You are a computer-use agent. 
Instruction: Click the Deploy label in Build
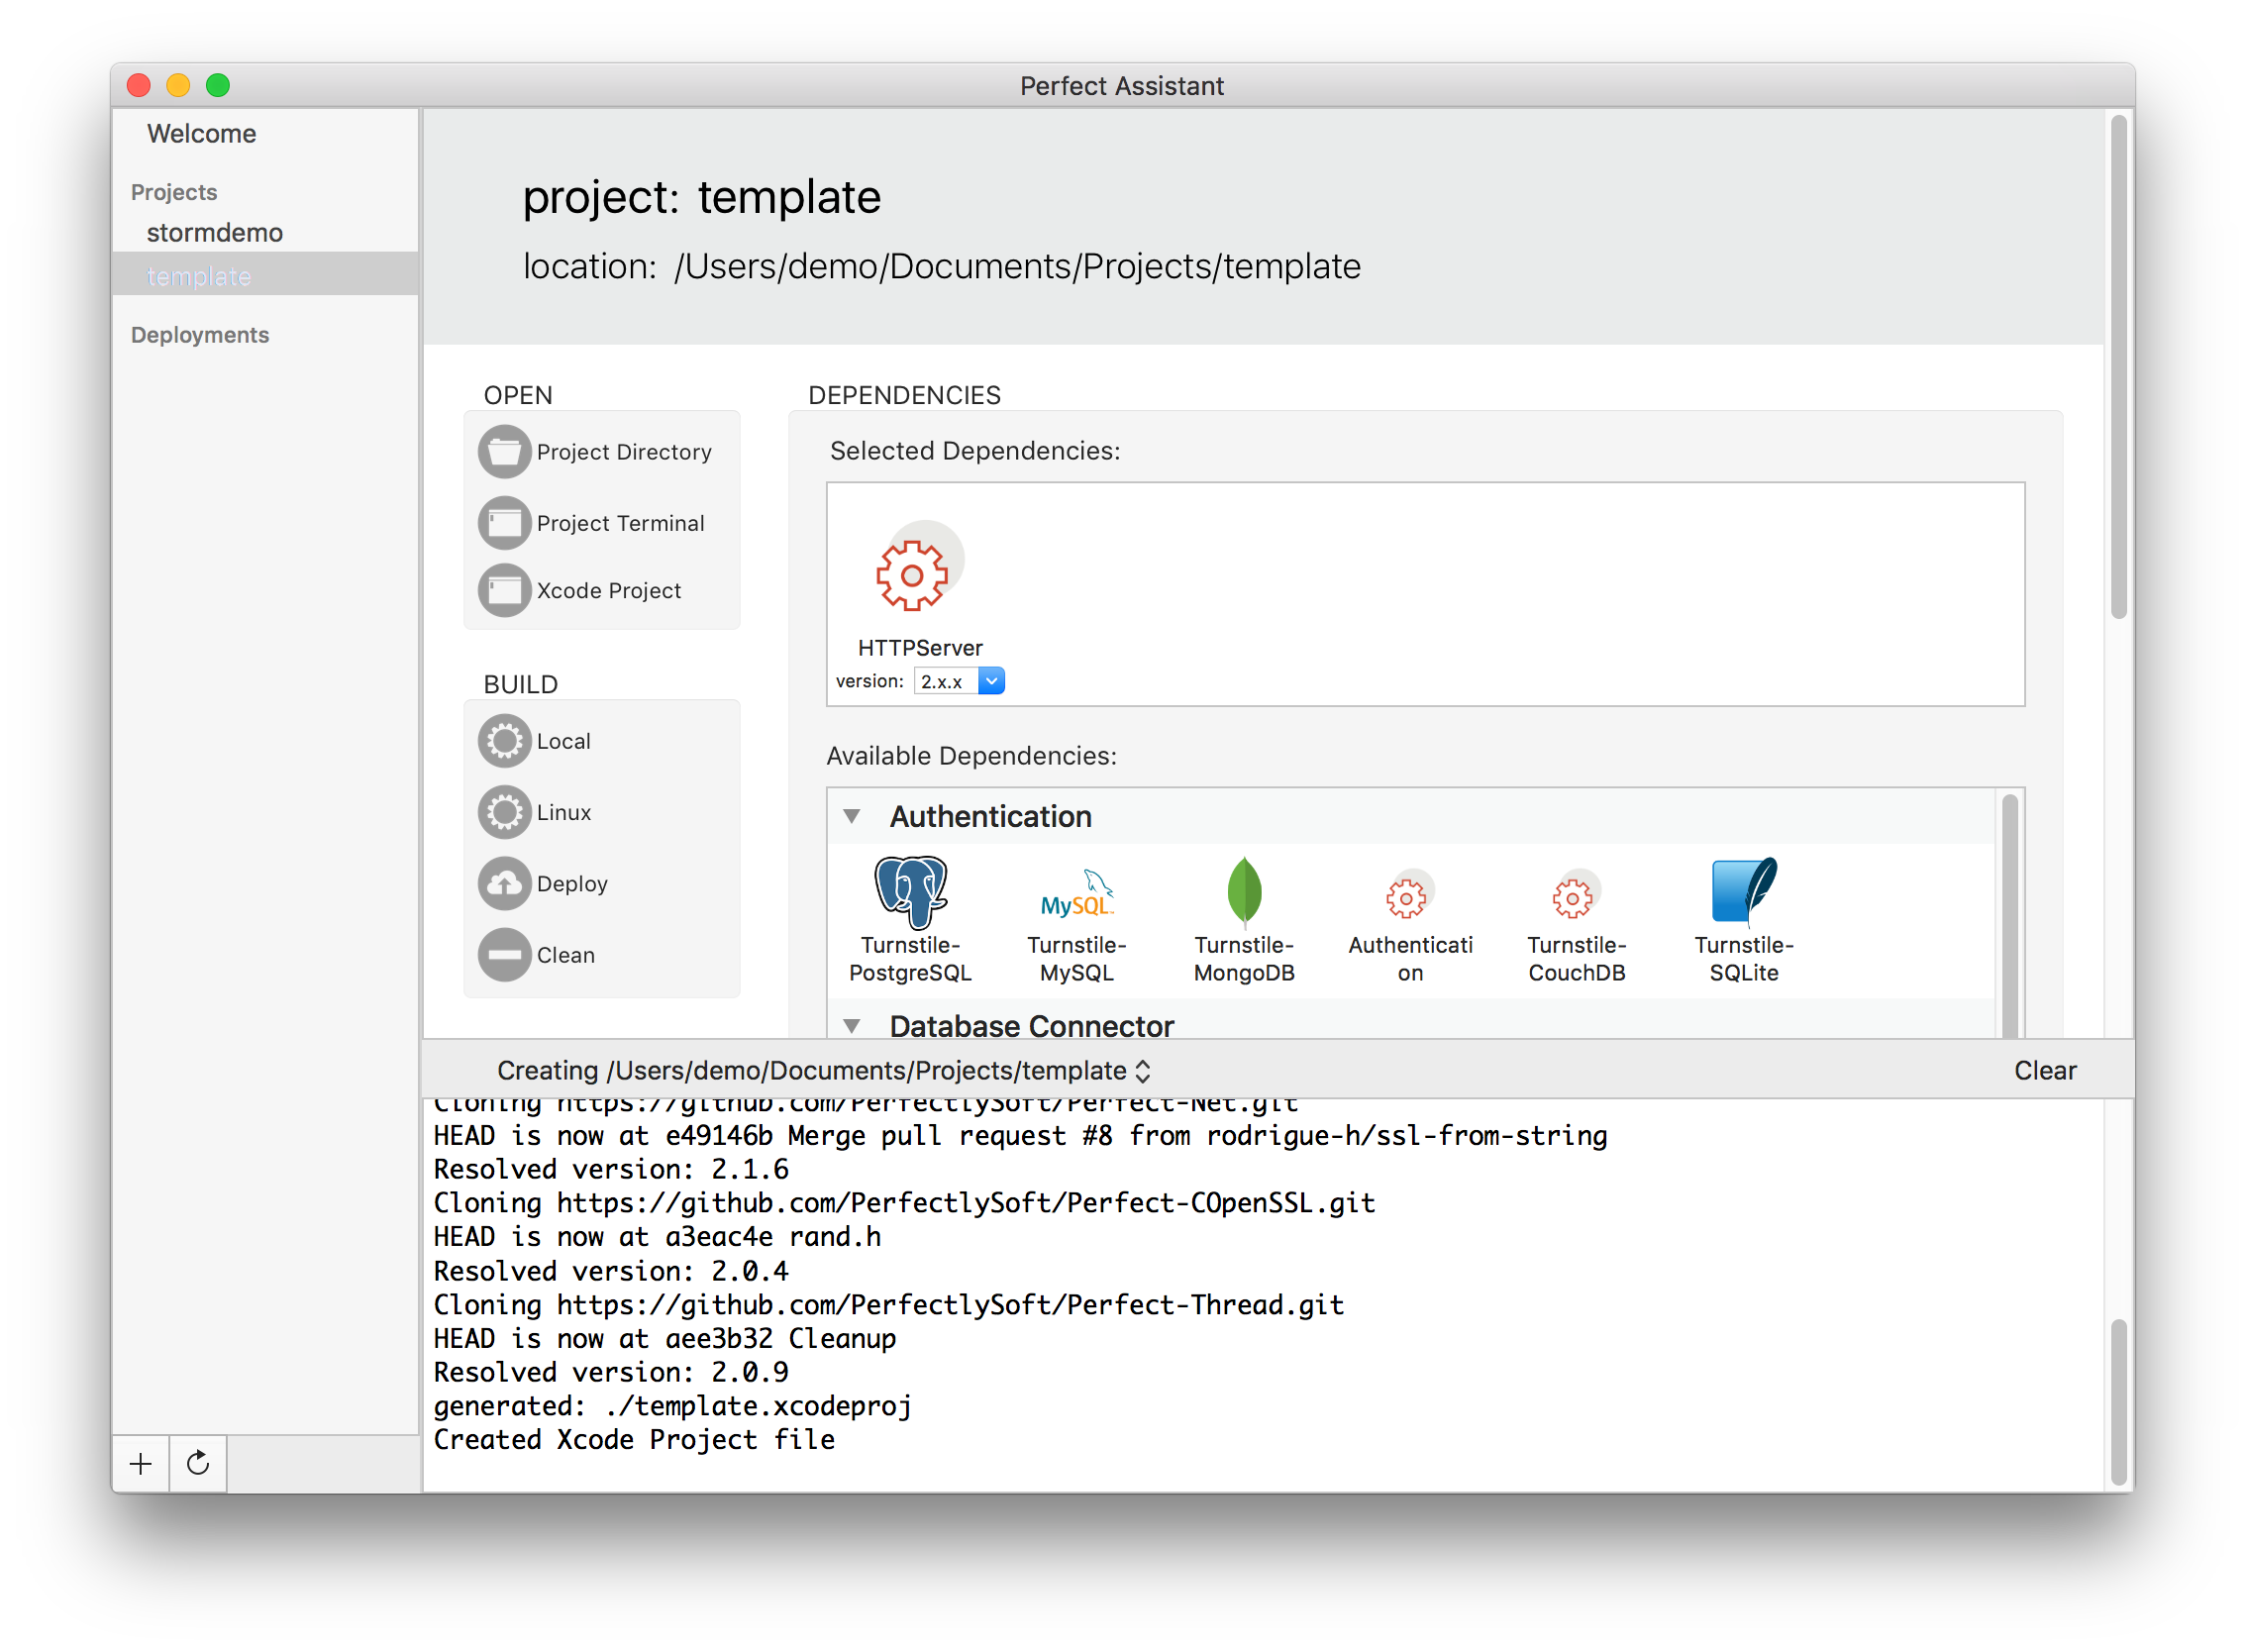coord(572,884)
